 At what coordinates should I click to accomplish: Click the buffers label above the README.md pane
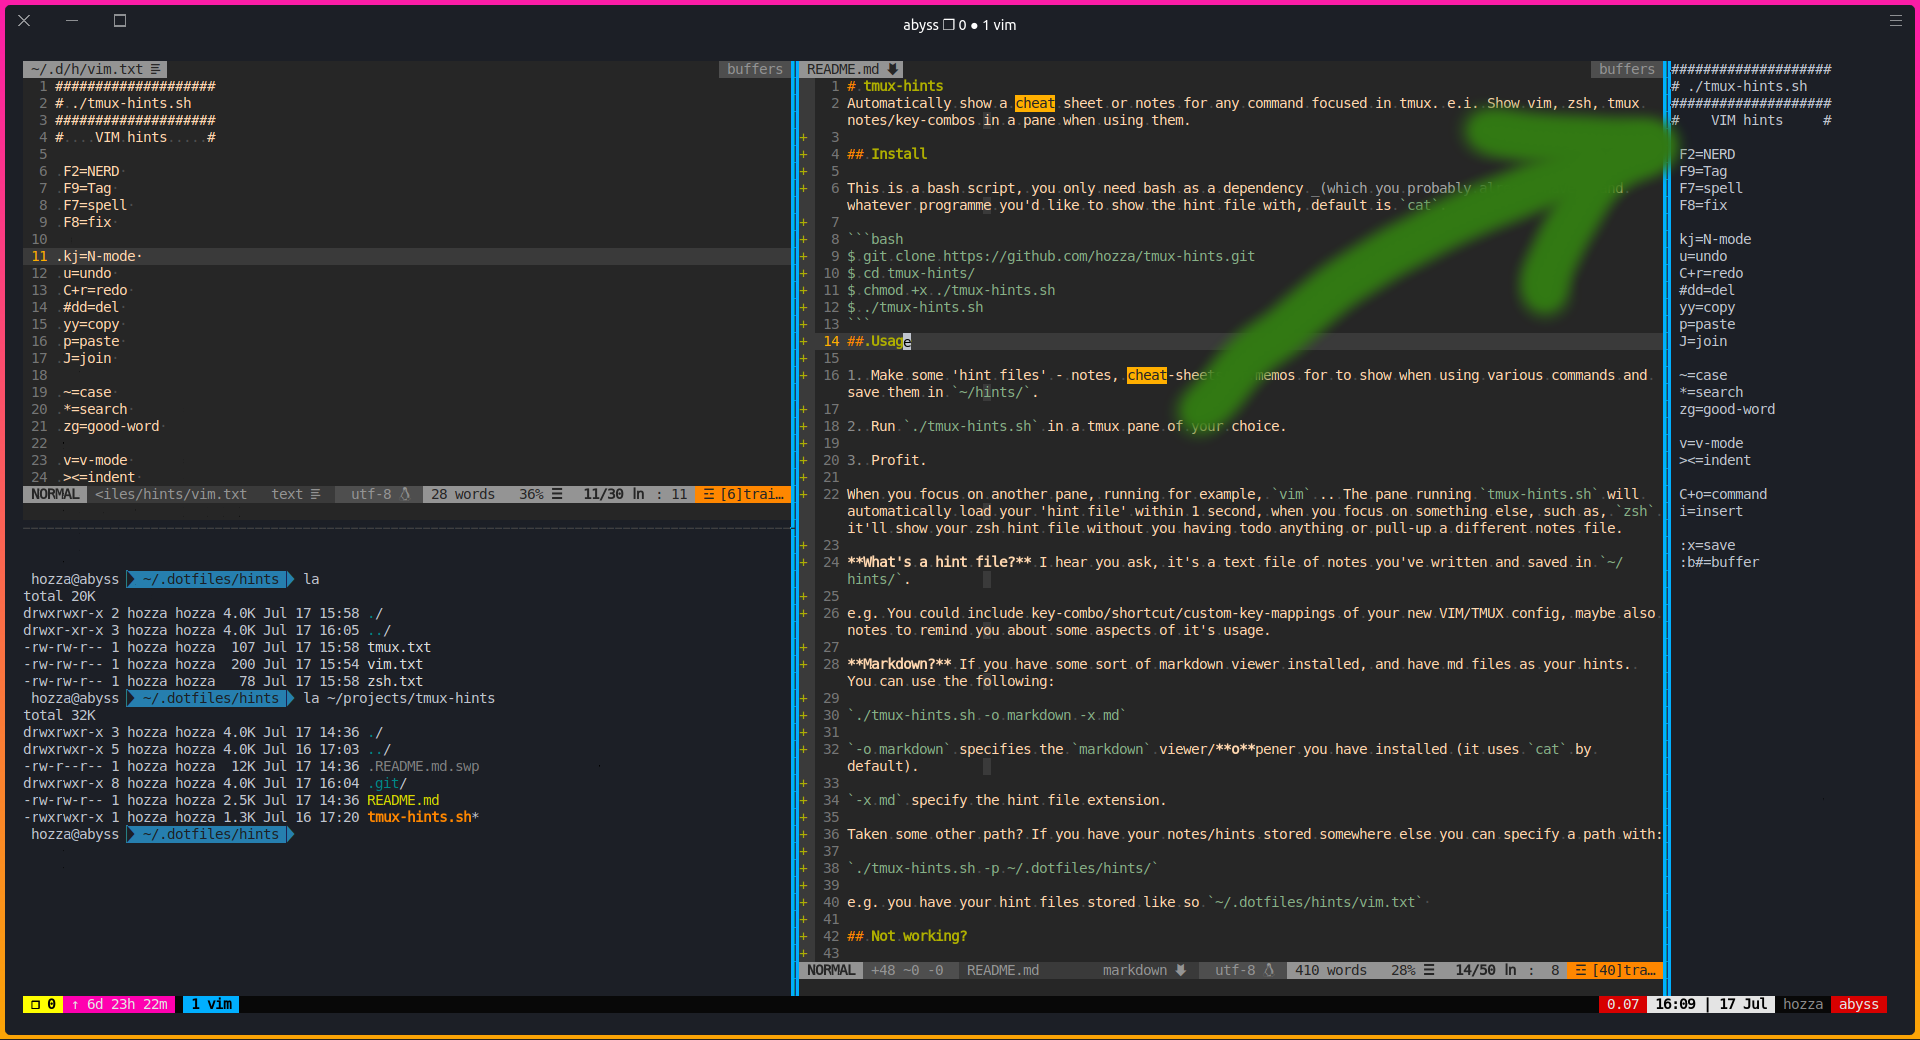pyautogui.click(x=1627, y=69)
